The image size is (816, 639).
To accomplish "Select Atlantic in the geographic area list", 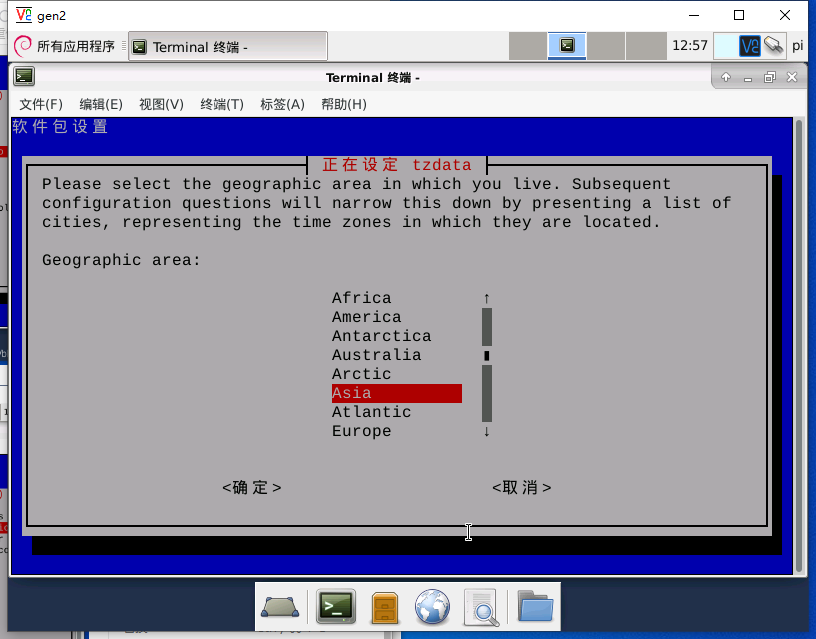I will point(372,412).
